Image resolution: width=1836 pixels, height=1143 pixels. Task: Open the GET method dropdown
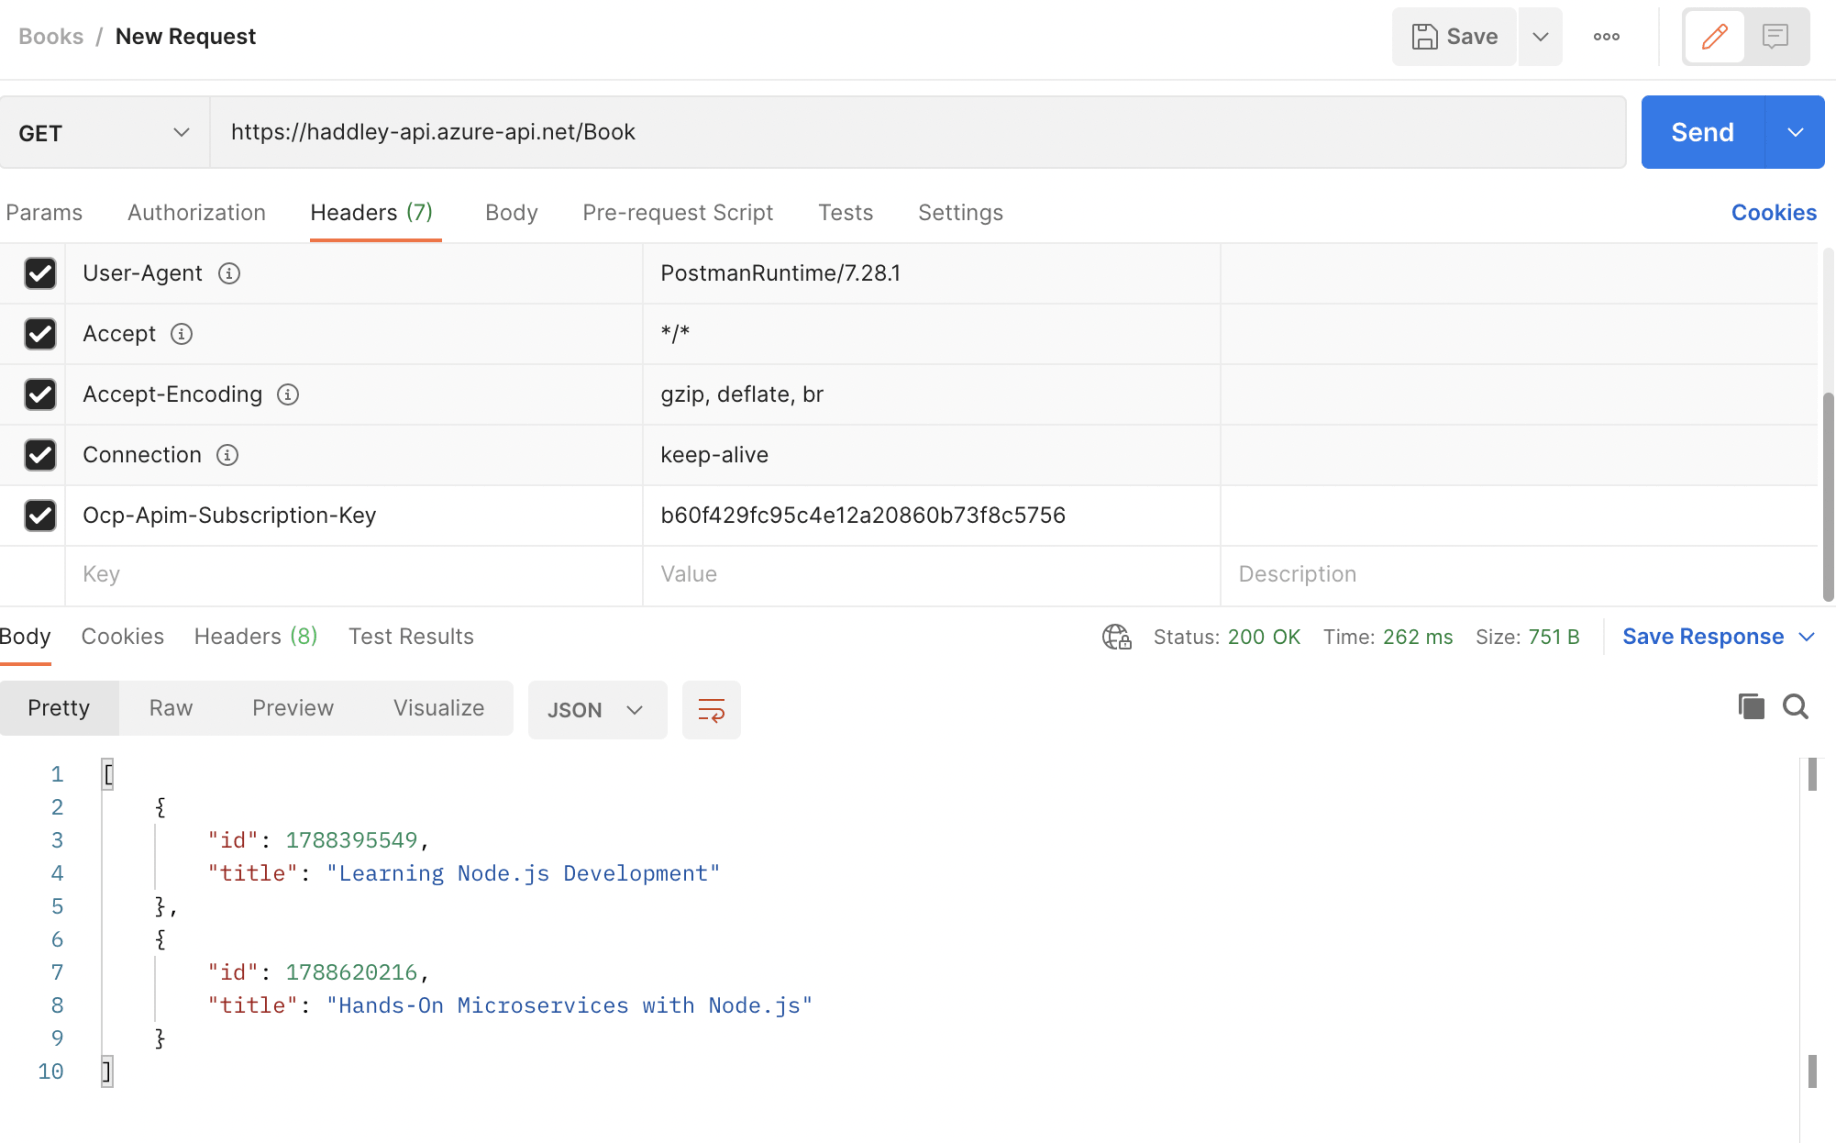coord(104,133)
